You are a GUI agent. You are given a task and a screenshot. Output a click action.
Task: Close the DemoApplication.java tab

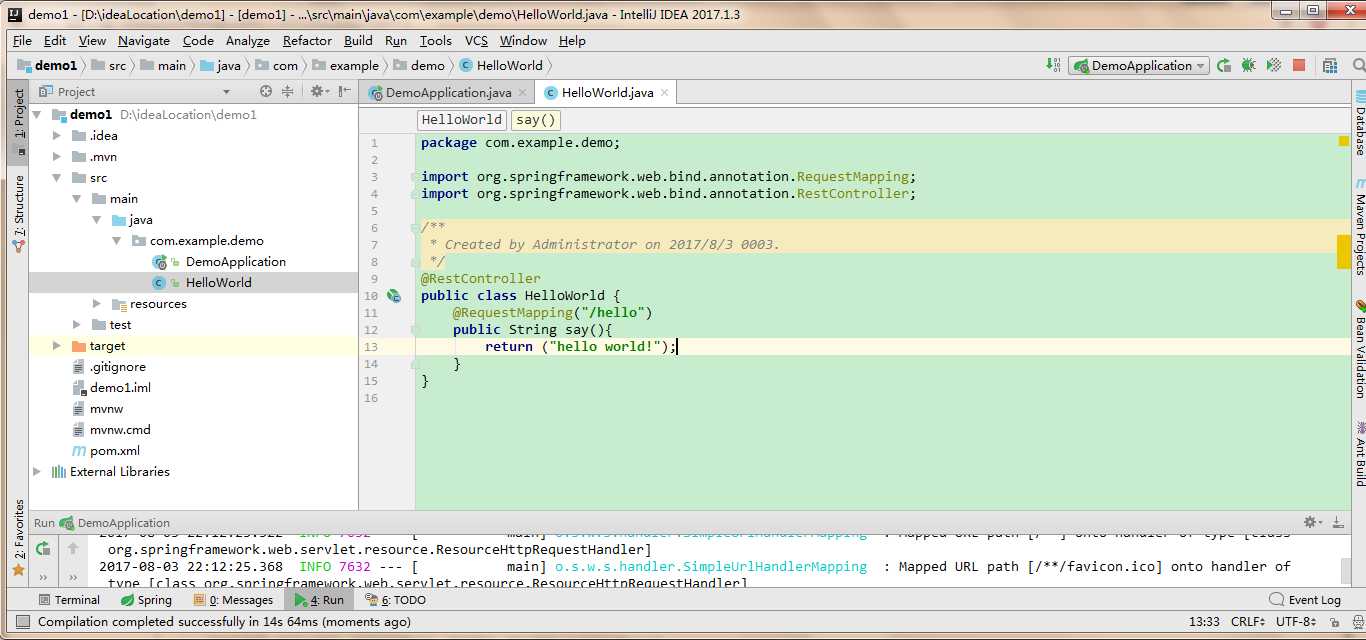tap(522, 92)
